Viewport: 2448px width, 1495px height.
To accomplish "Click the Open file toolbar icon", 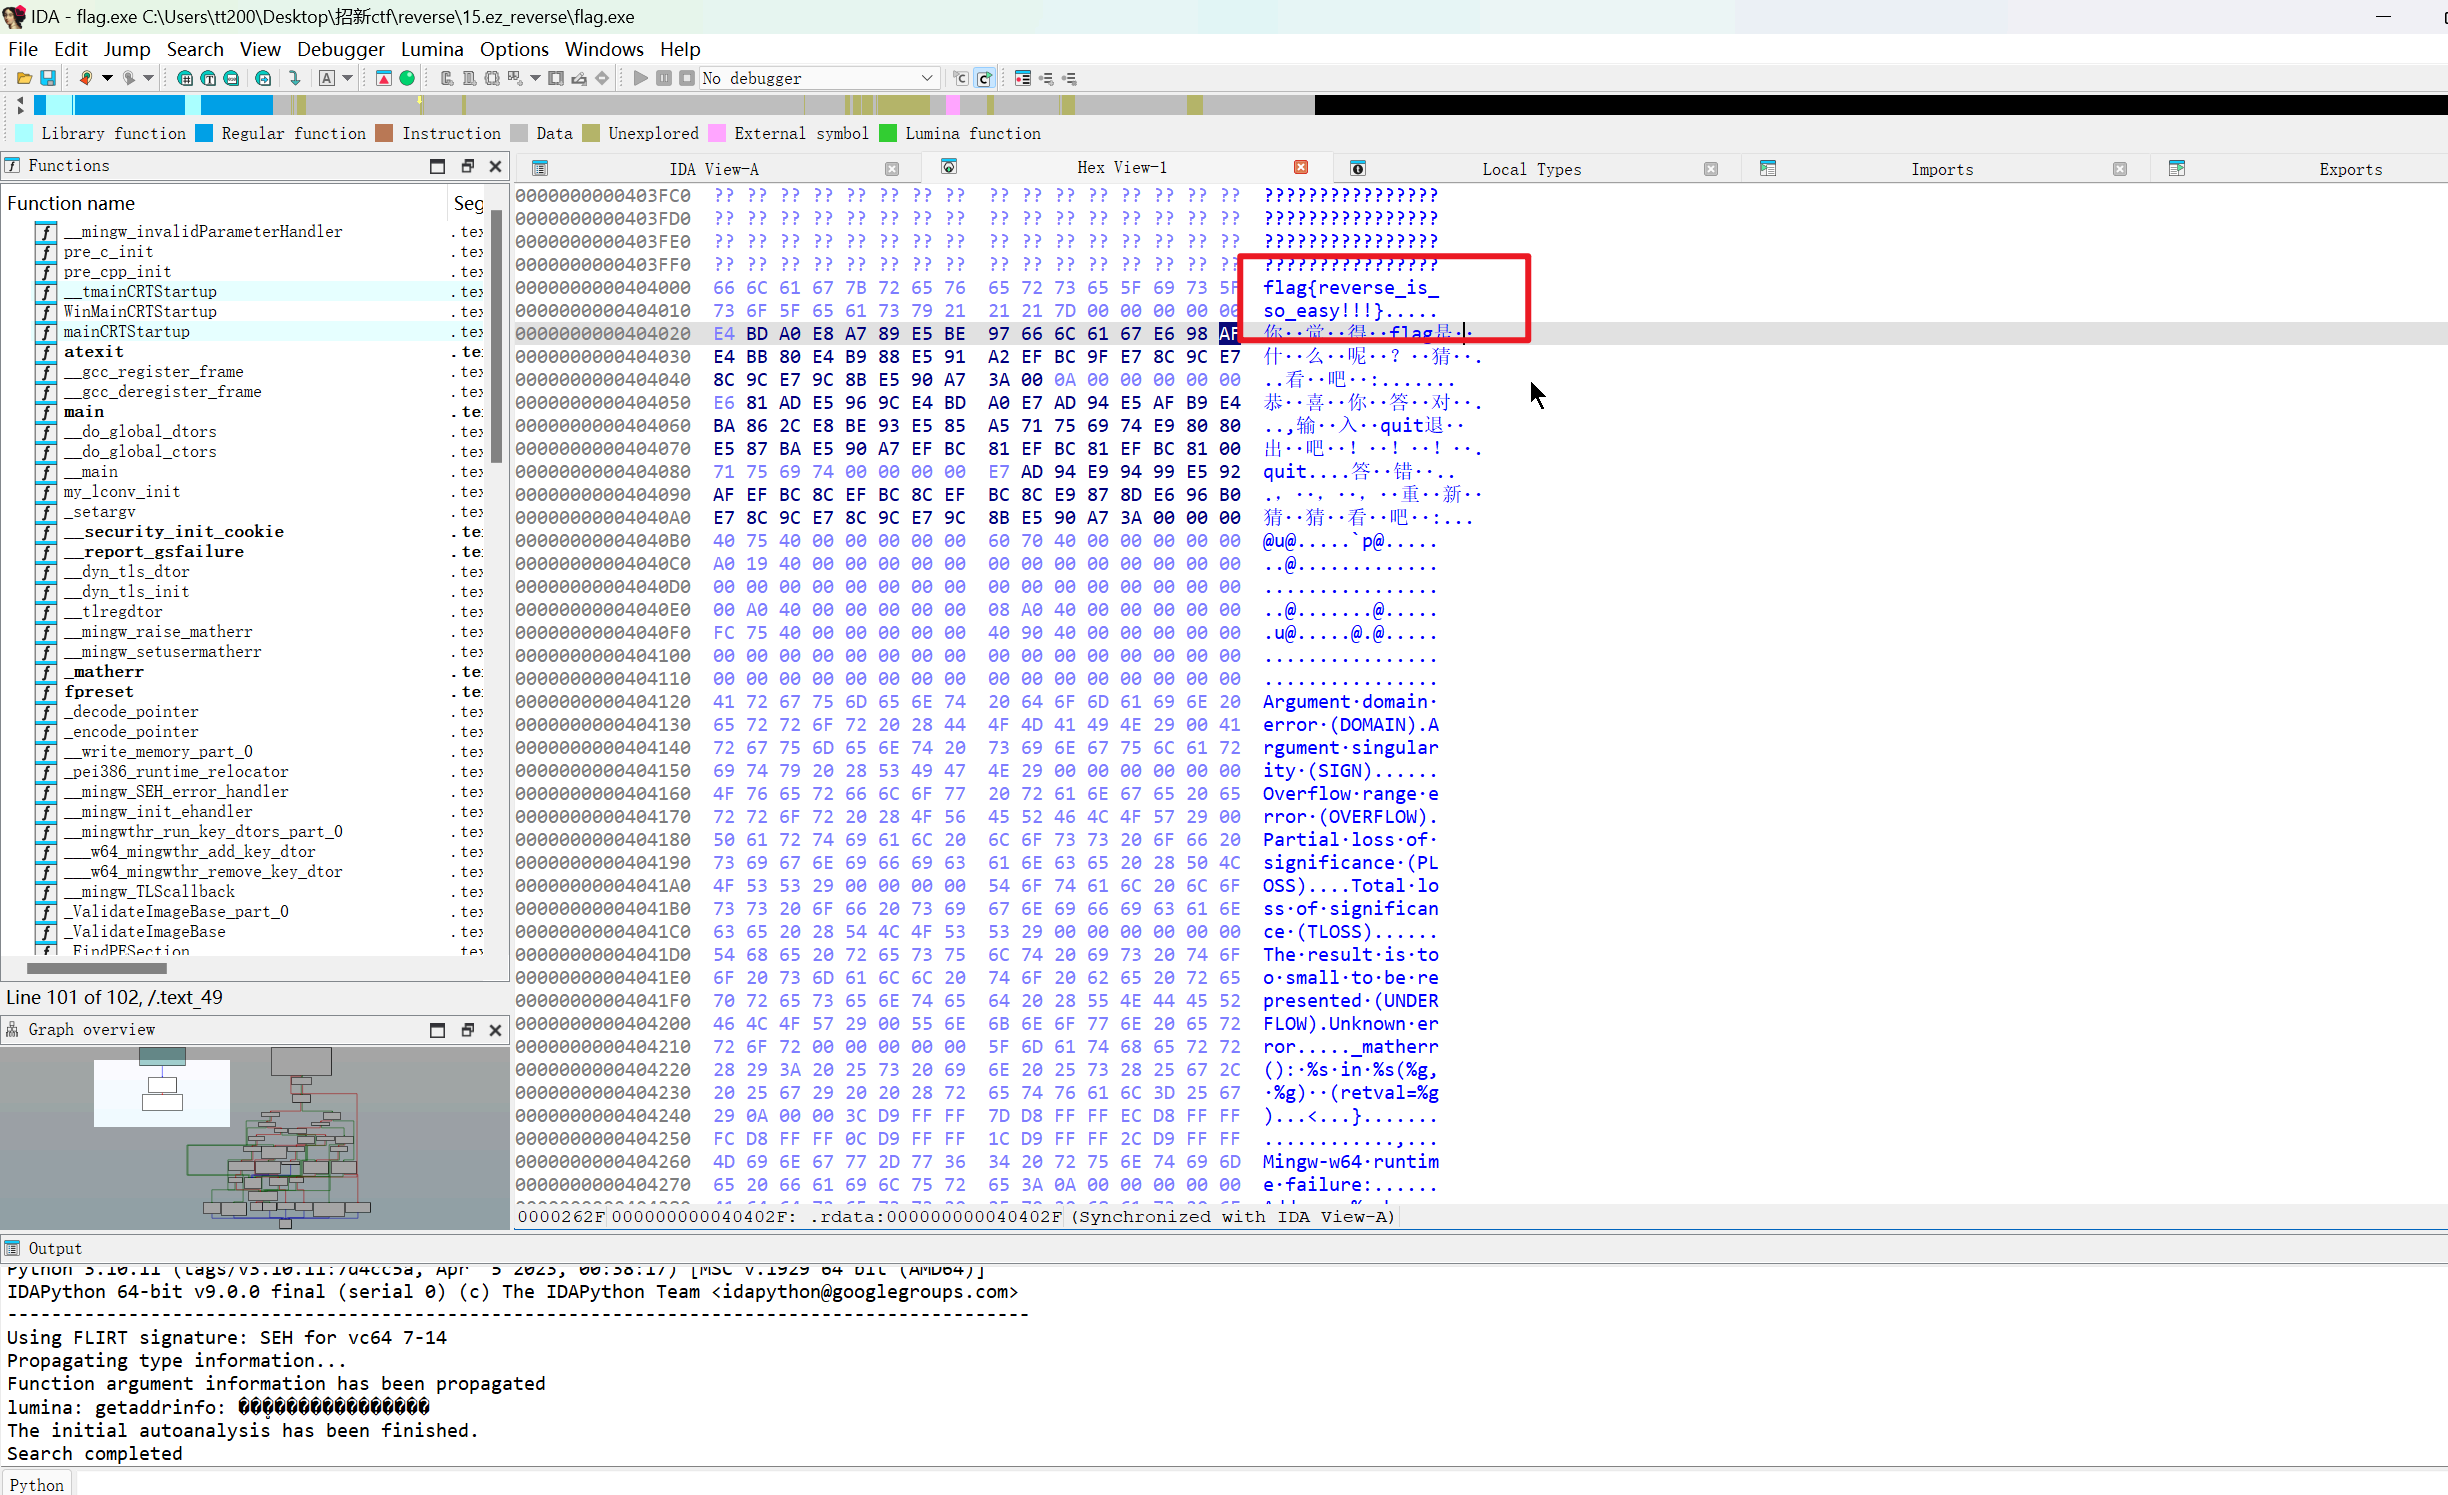I will point(24,78).
